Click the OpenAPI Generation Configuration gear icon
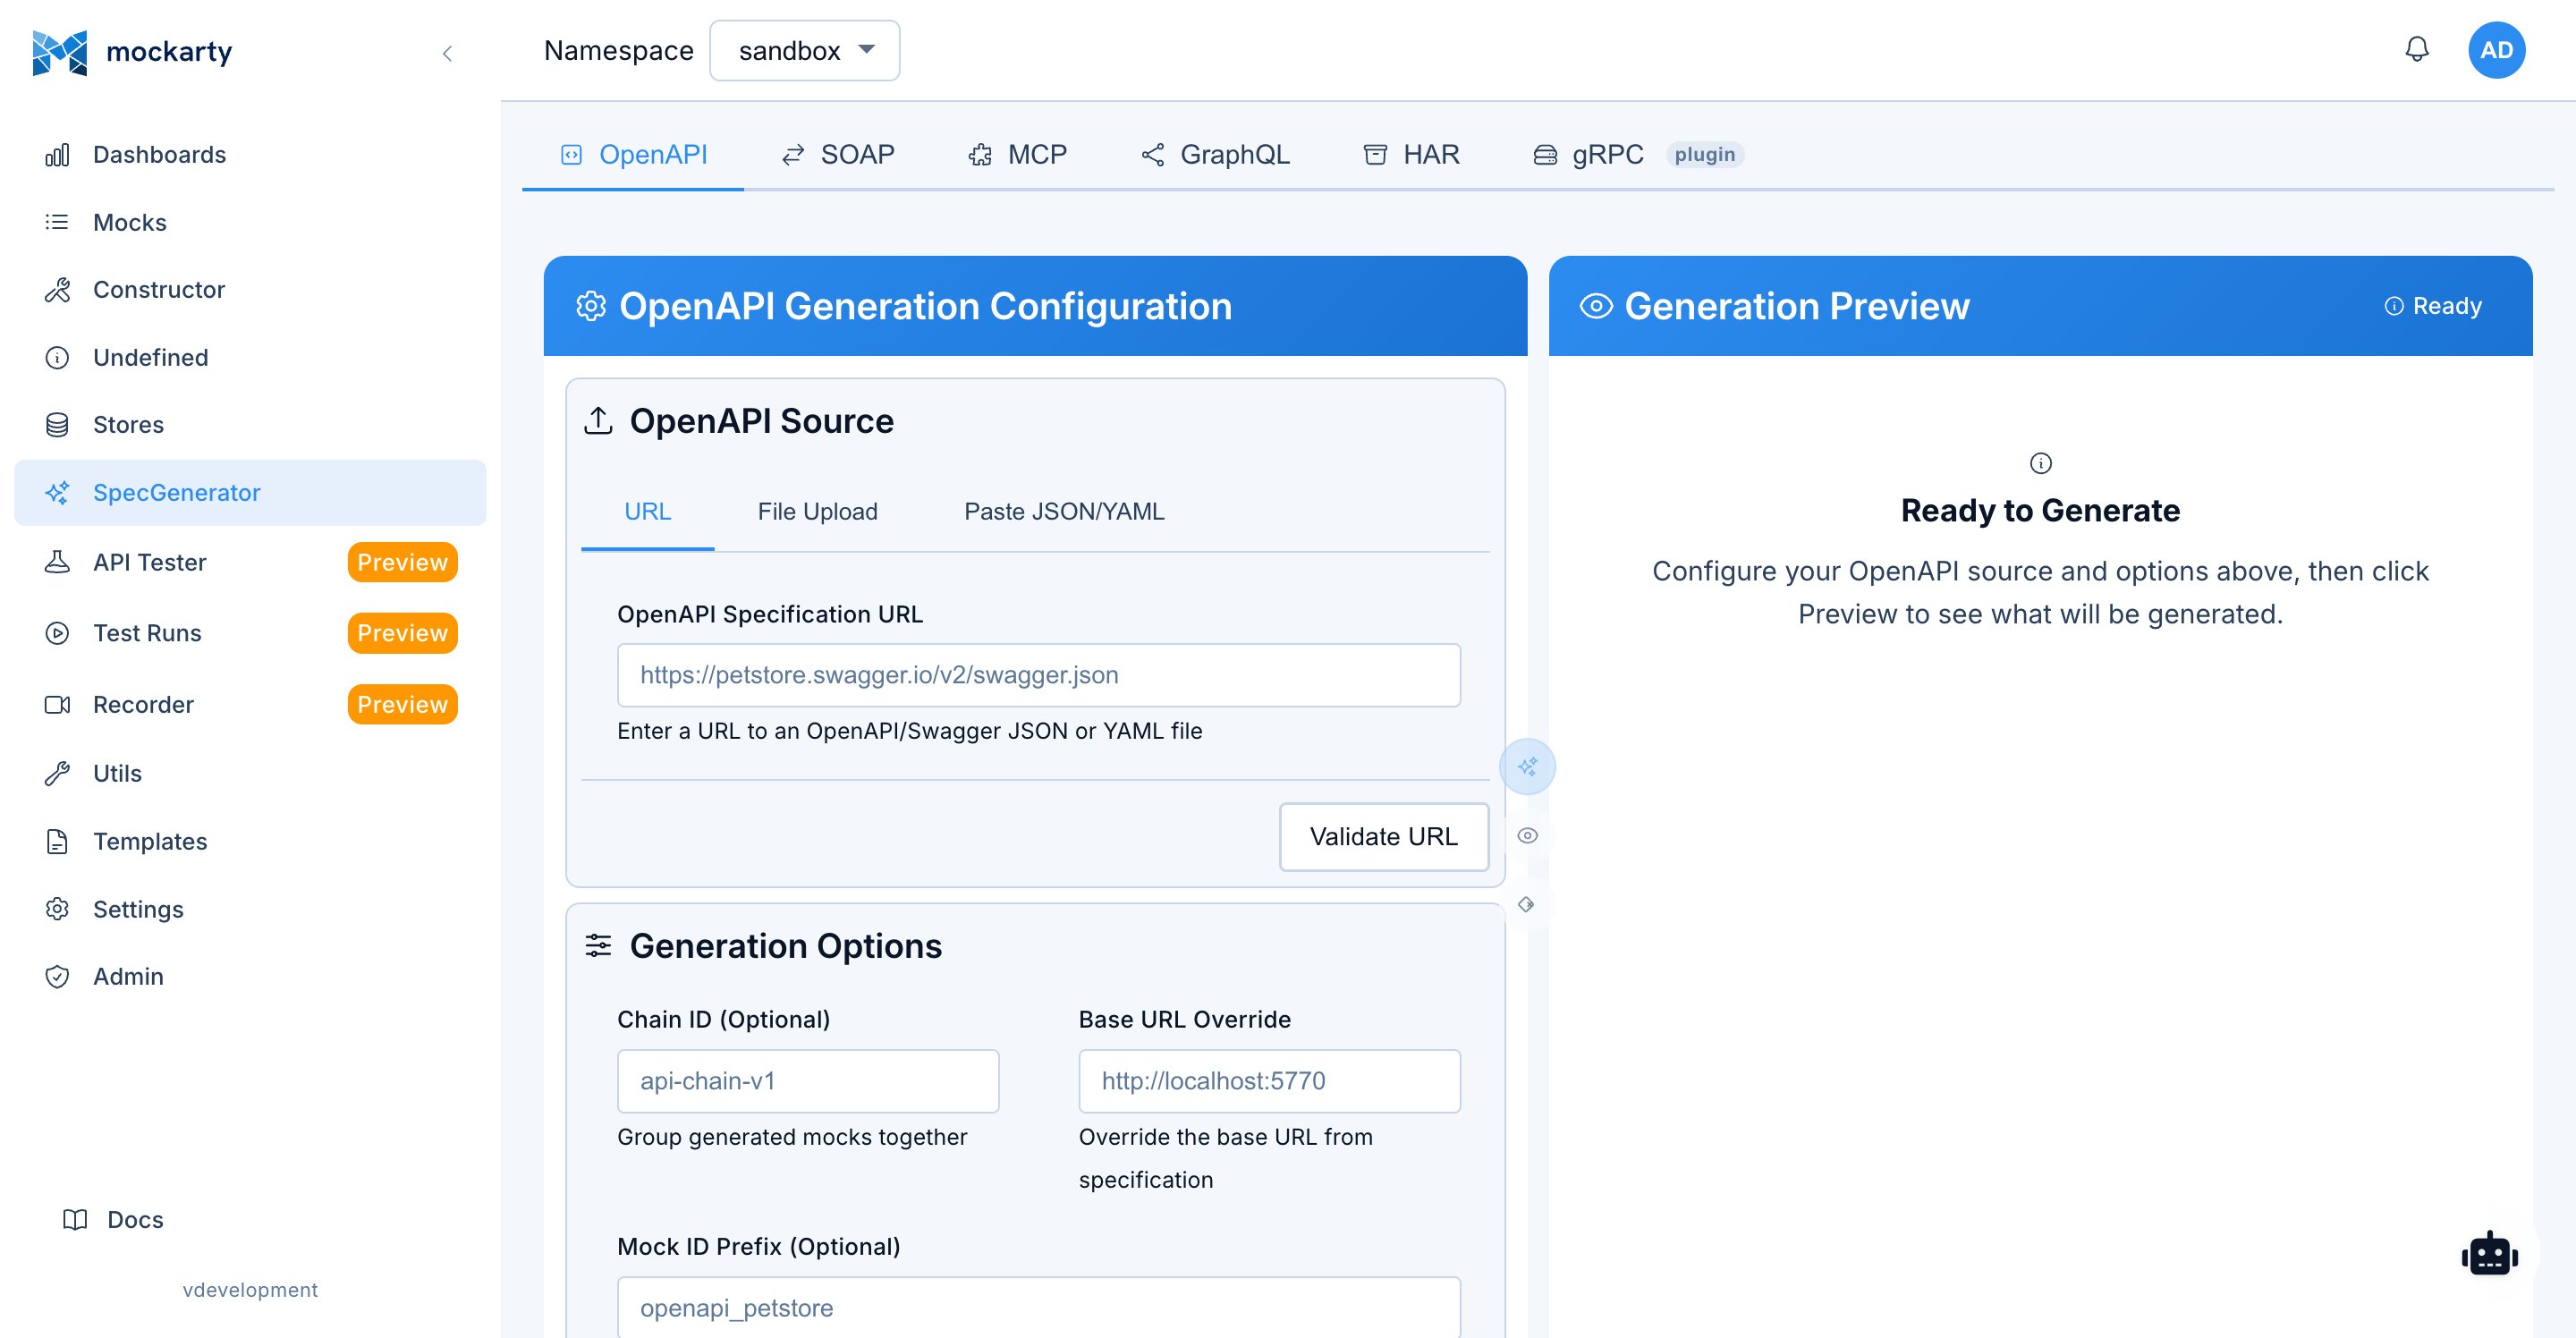 pyautogui.click(x=591, y=306)
